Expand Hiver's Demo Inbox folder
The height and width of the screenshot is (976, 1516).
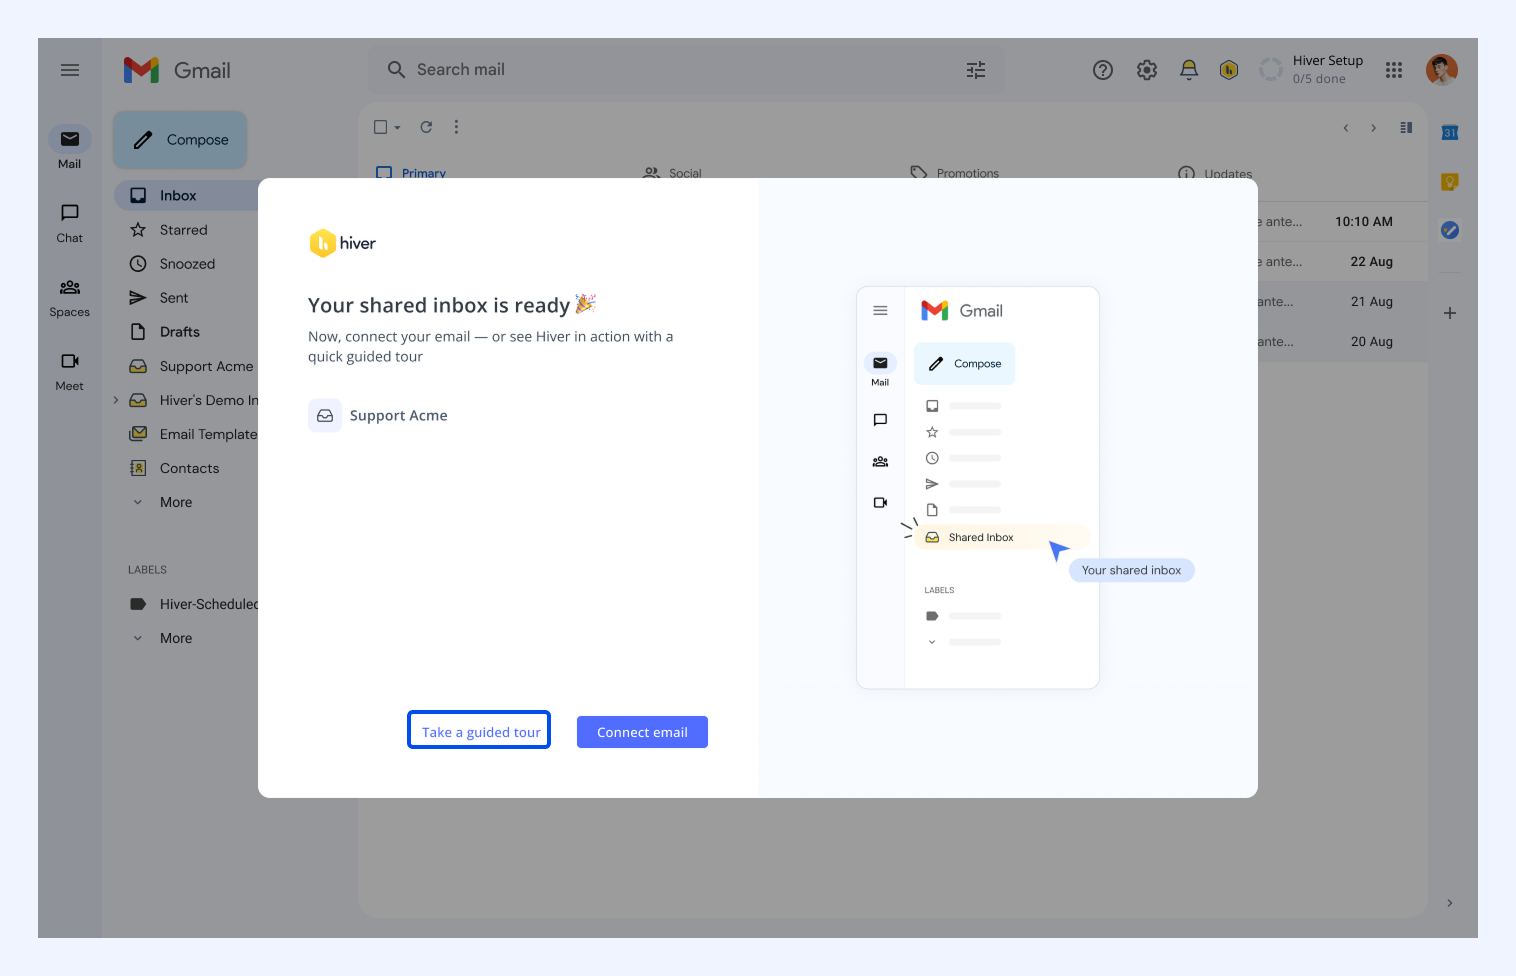pos(116,400)
